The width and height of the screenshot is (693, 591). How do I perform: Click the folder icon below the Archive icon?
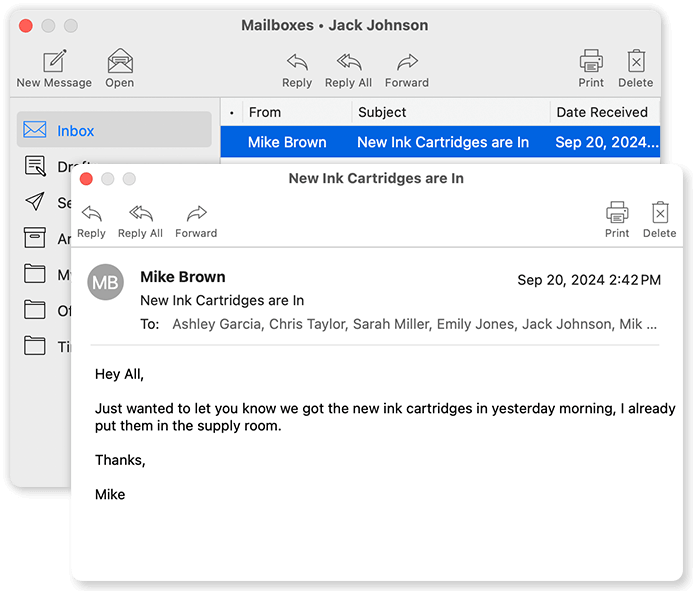click(34, 274)
